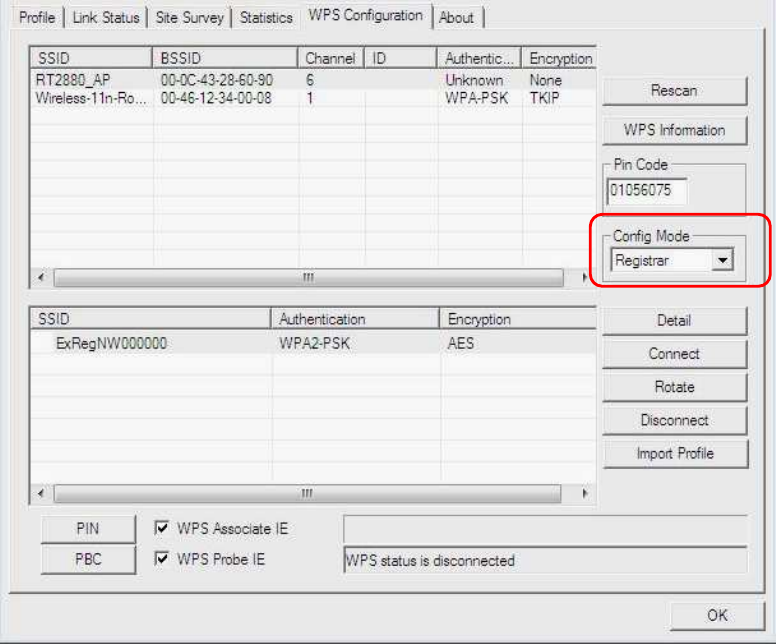Click the profile list horizontal scrollbar thumb

(x=307, y=494)
